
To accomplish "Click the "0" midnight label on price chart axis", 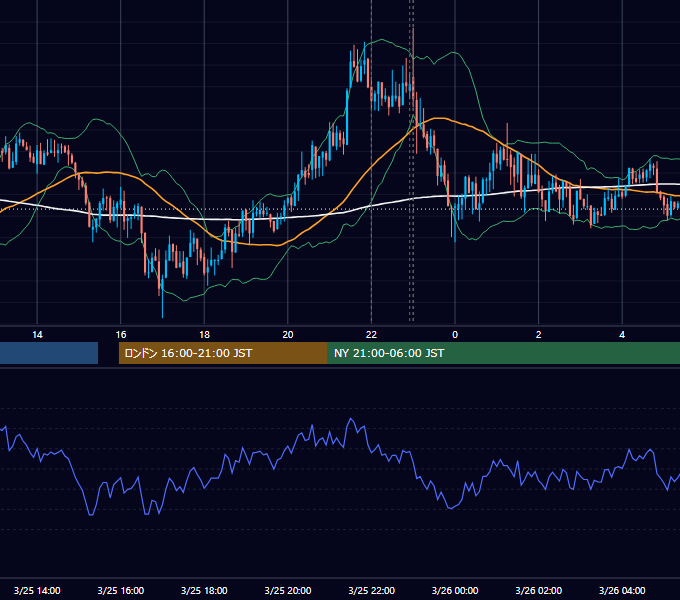I will (455, 335).
